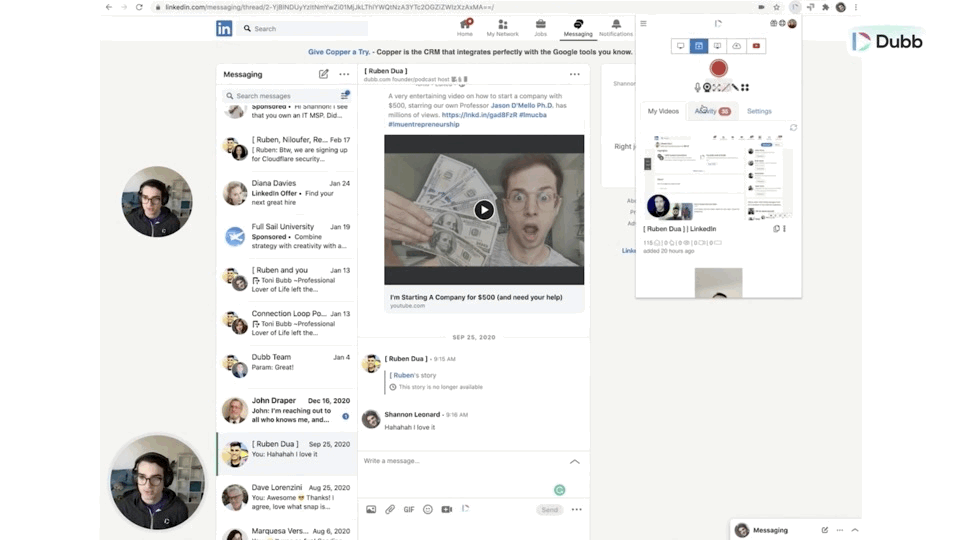Choose the red YouTube import option
The width and height of the screenshot is (960, 540).
coord(756,46)
